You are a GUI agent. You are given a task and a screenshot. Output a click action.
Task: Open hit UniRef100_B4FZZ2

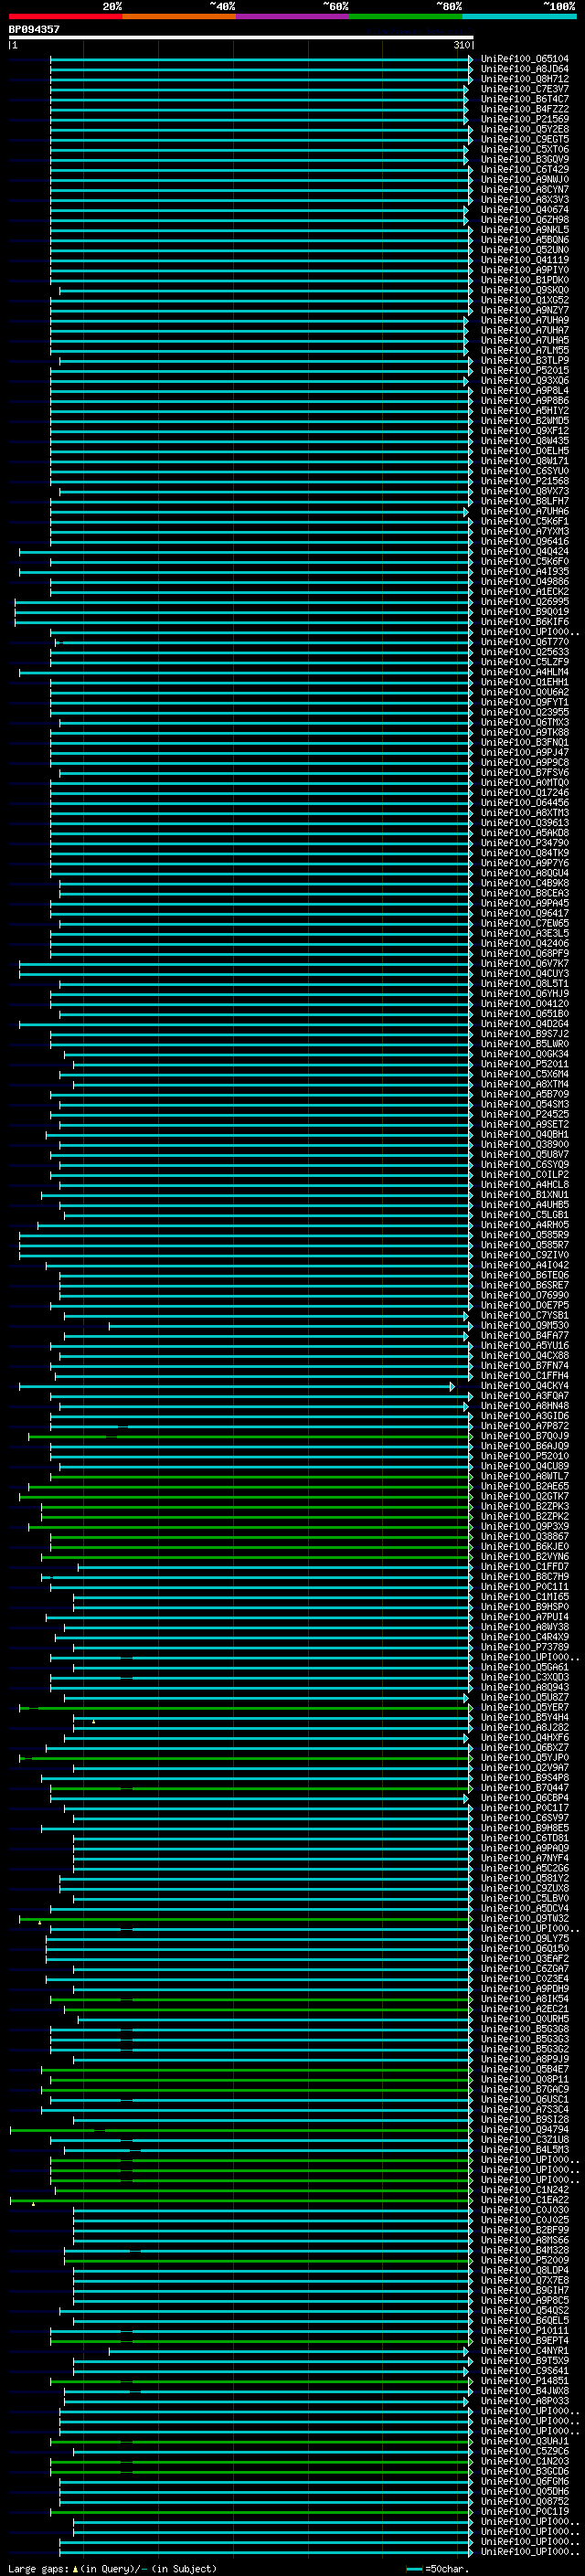(x=524, y=109)
